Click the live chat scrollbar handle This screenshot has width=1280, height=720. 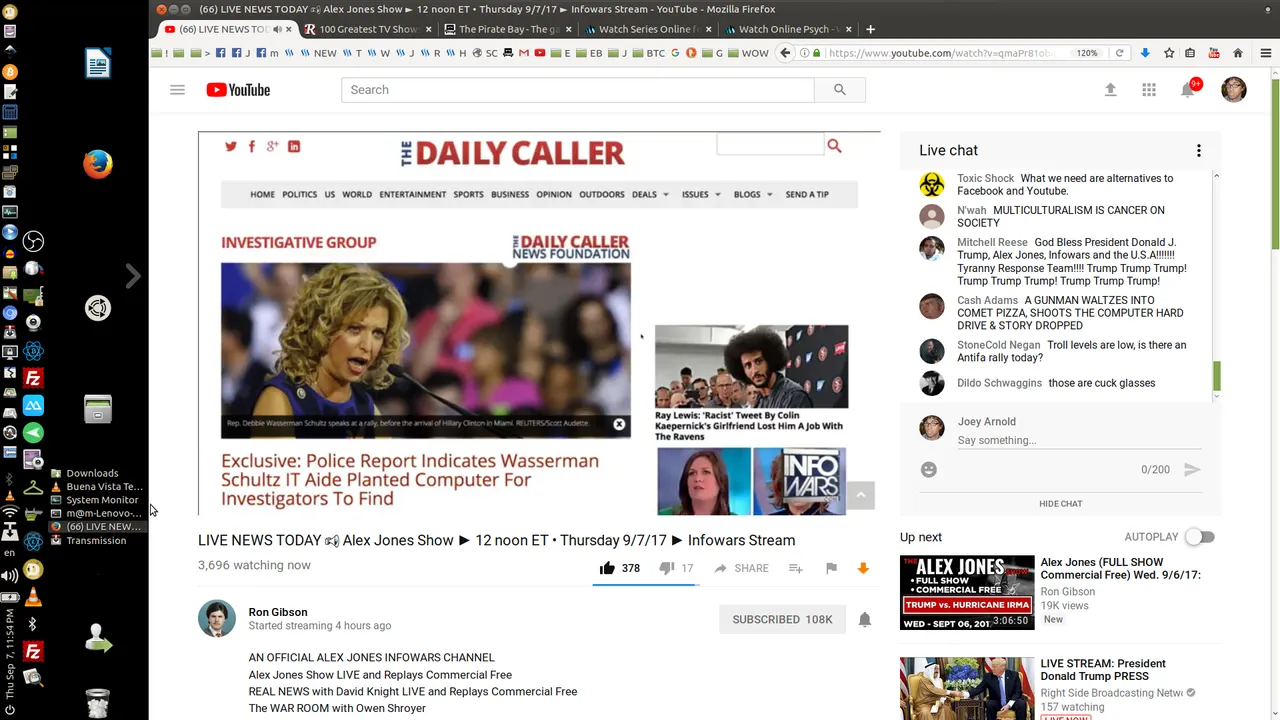[1217, 377]
